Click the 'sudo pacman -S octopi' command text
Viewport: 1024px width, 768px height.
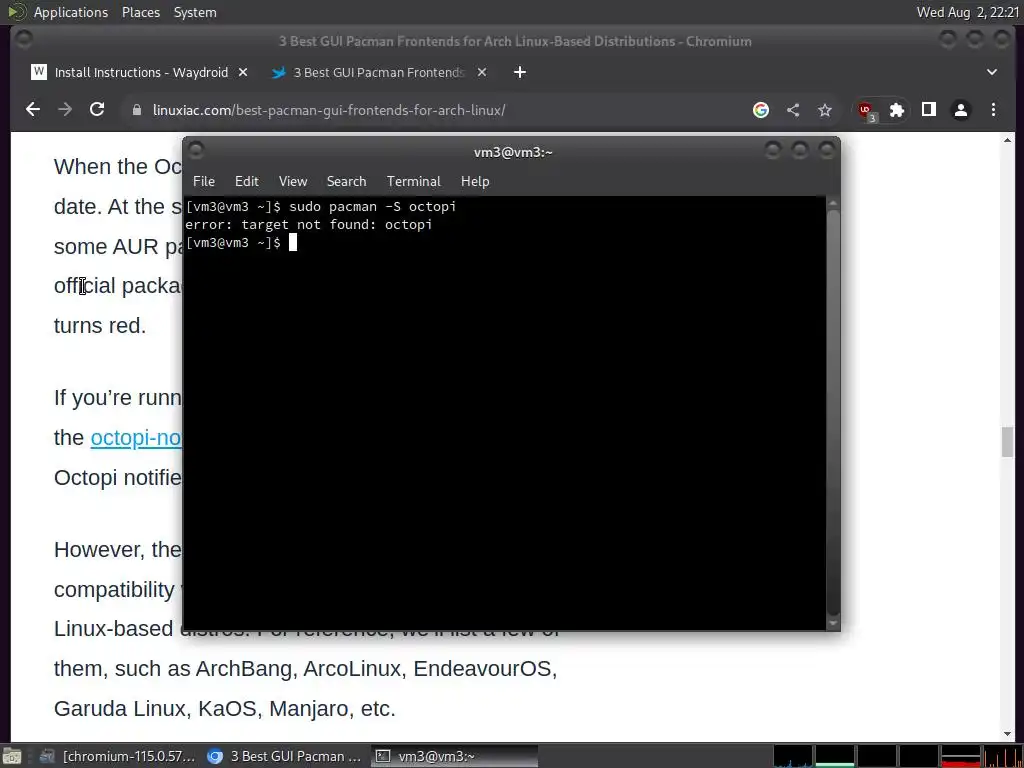point(372,206)
